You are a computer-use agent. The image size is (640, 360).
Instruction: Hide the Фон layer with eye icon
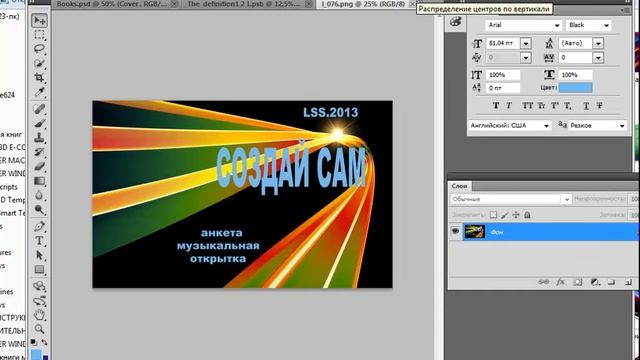click(x=455, y=231)
